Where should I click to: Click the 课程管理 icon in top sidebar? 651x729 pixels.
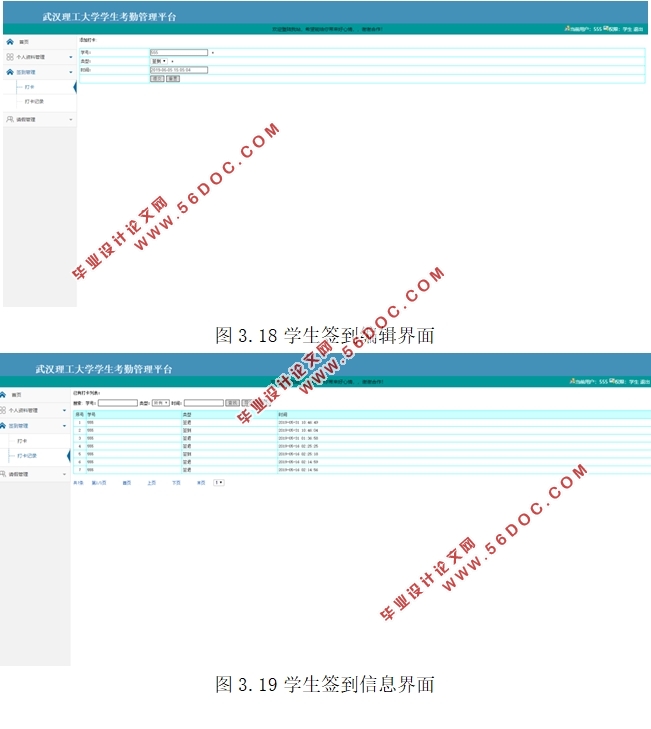point(10,119)
